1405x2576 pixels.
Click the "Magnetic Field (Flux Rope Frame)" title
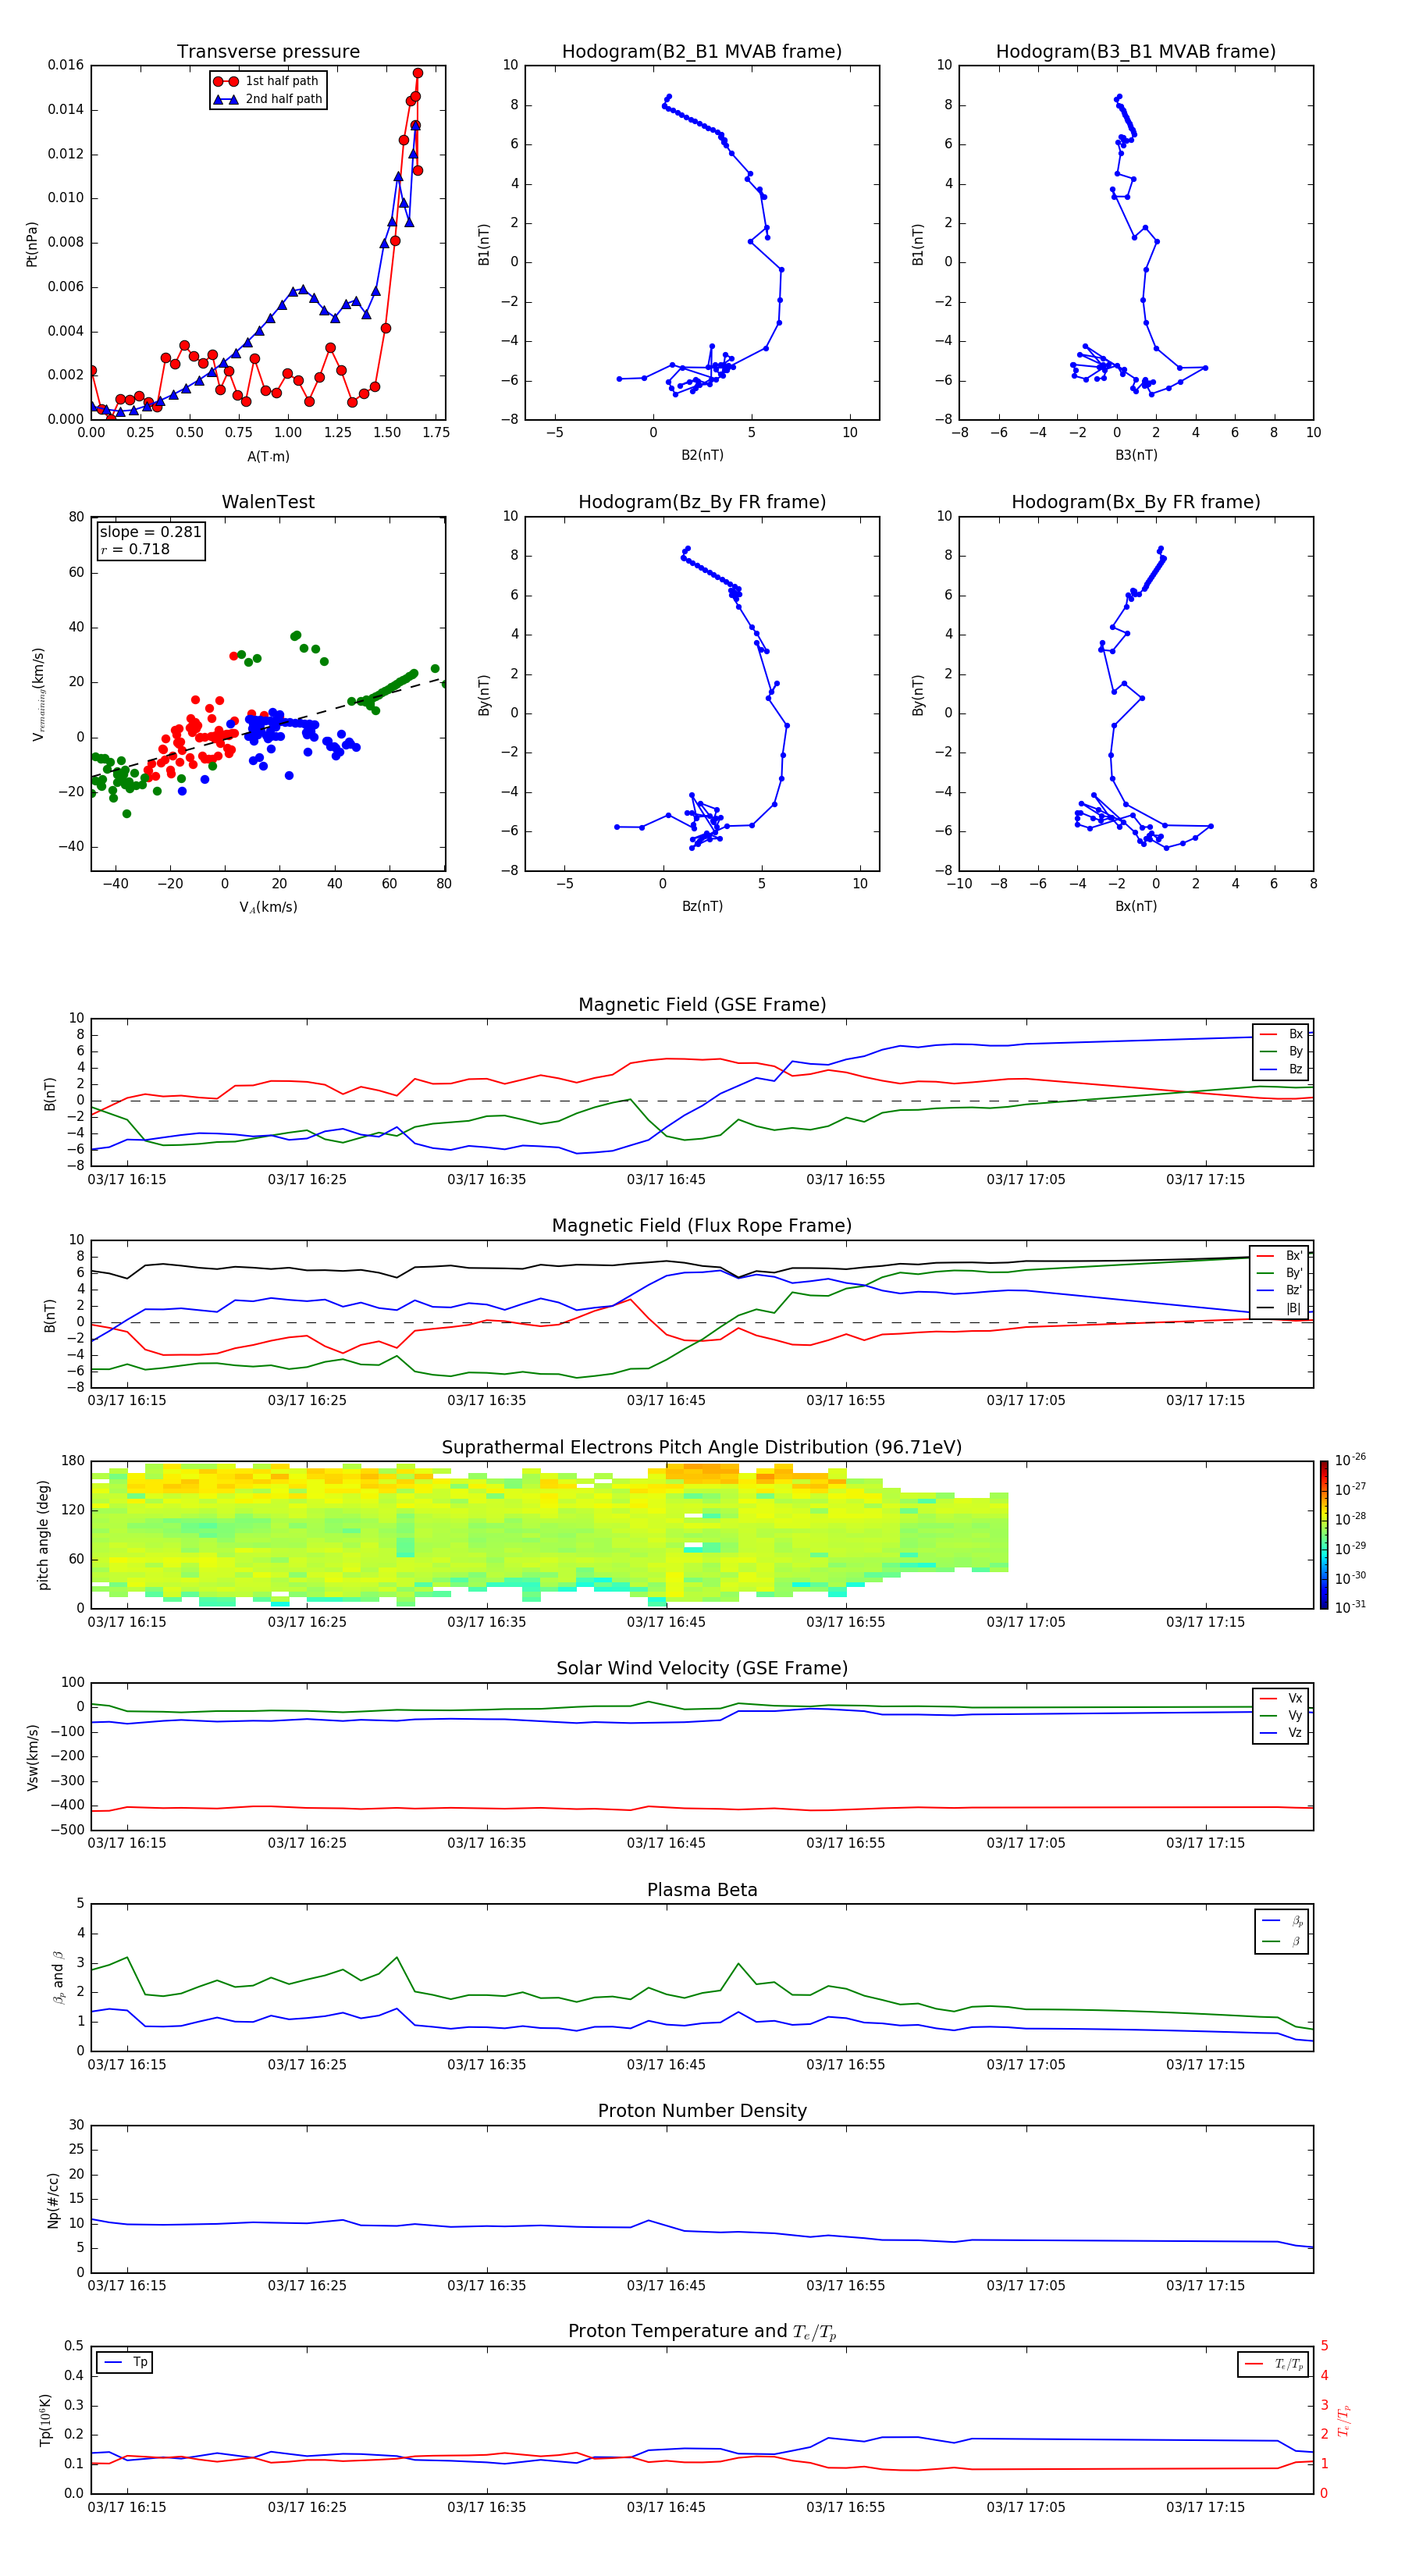point(702,1225)
